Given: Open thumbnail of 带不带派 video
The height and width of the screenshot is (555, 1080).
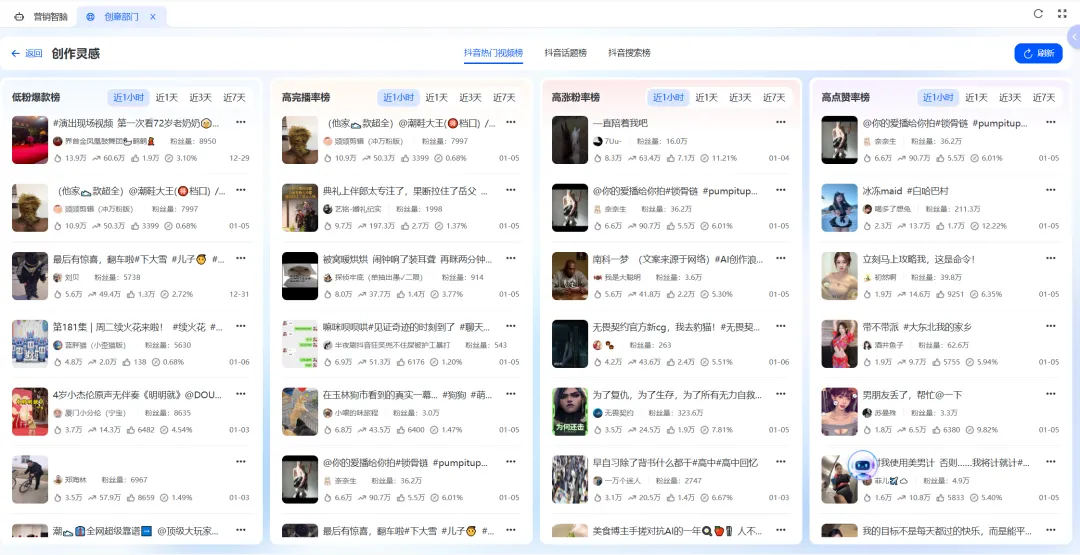Looking at the screenshot, I should [840, 344].
